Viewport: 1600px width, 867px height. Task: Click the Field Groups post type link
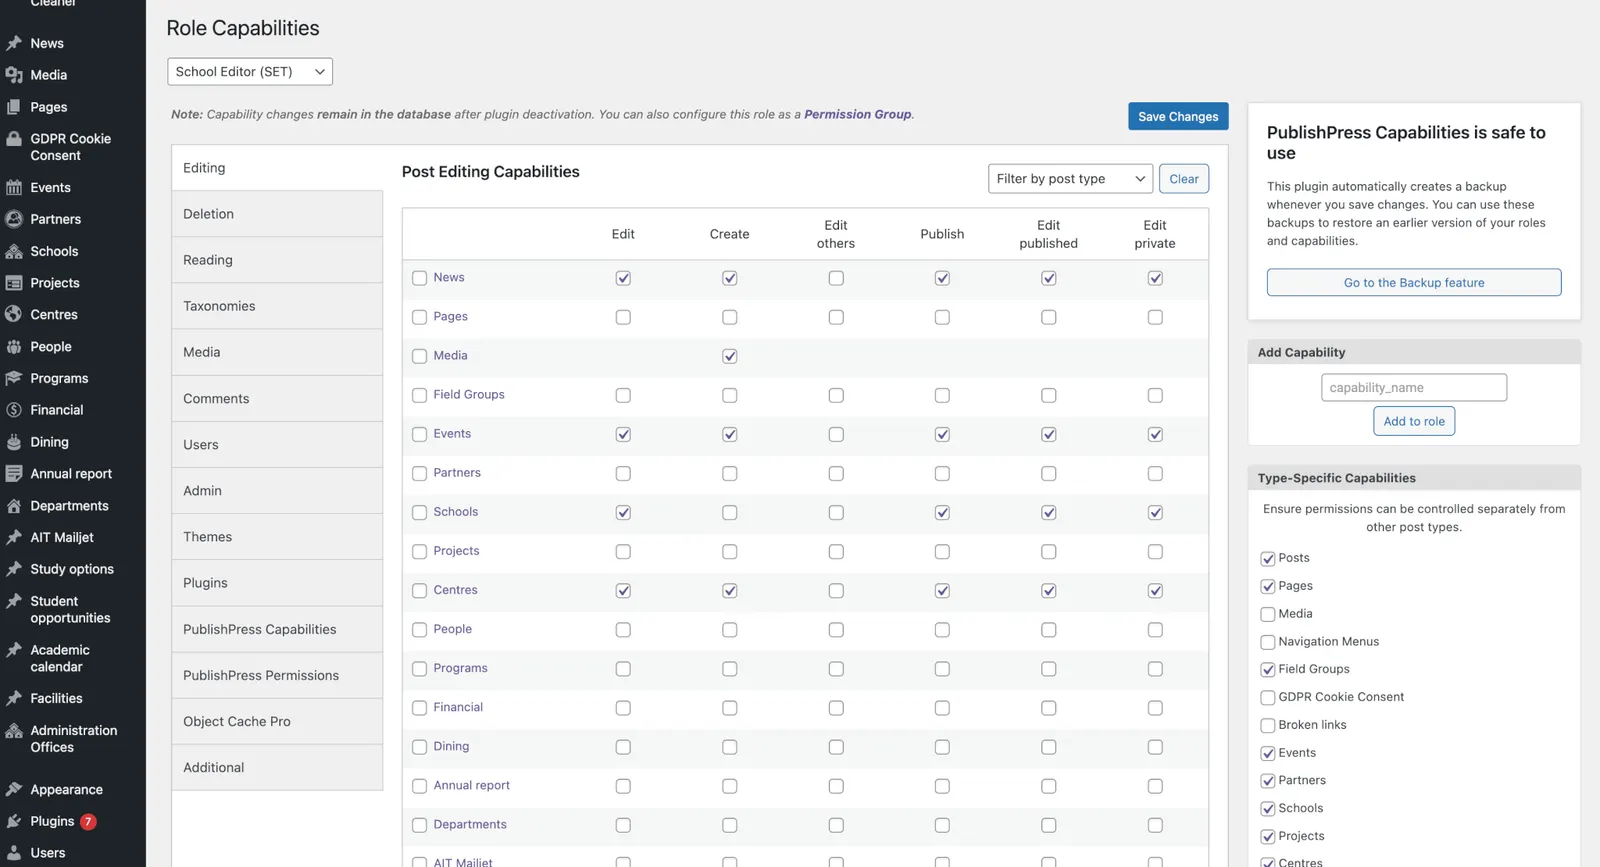[x=469, y=395]
